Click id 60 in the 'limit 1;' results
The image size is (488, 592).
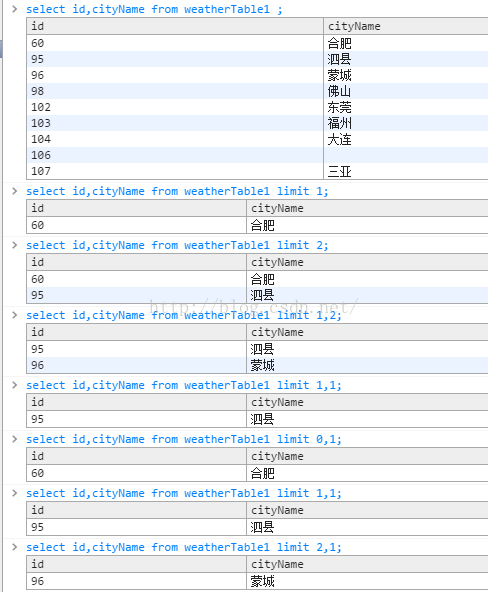[137, 225]
